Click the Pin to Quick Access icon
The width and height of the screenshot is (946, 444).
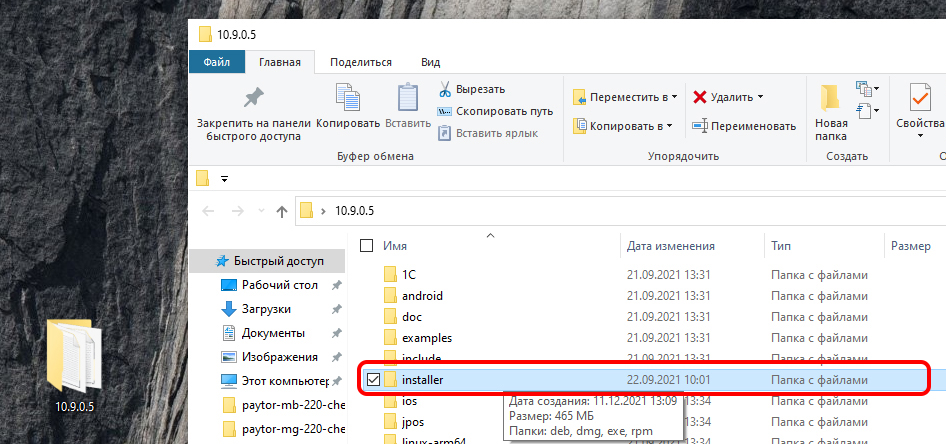click(254, 98)
